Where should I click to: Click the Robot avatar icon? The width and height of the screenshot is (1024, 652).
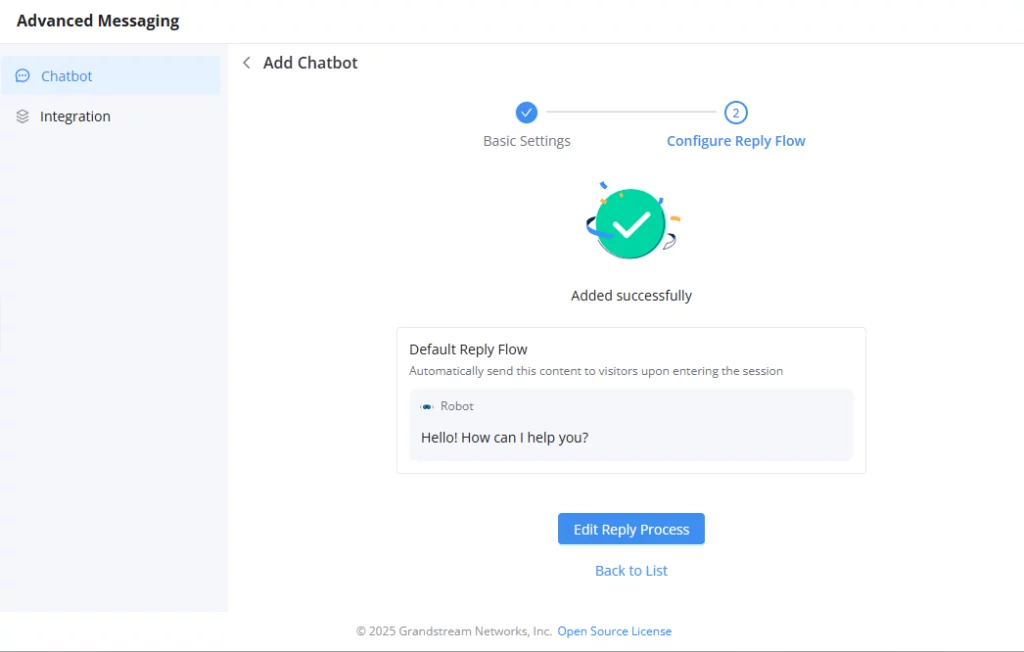[x=426, y=406]
